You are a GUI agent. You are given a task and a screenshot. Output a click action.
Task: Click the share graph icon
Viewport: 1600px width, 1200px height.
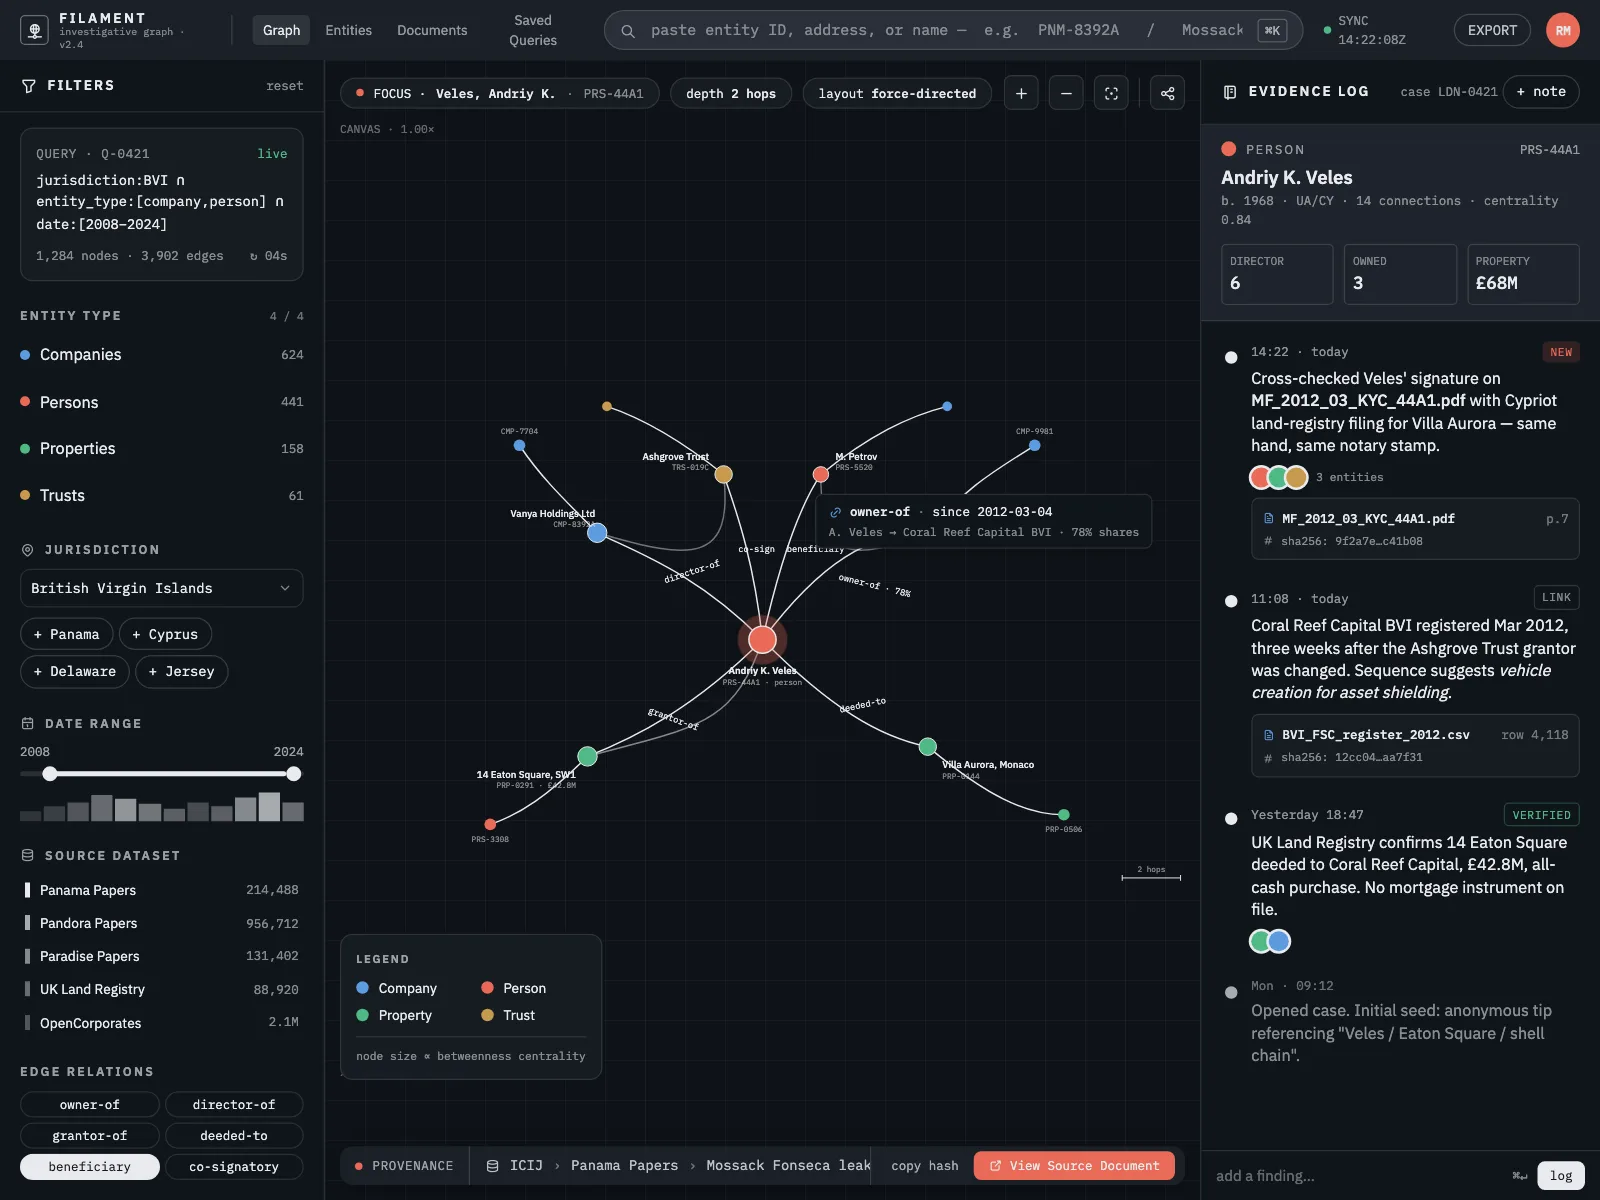1167,93
